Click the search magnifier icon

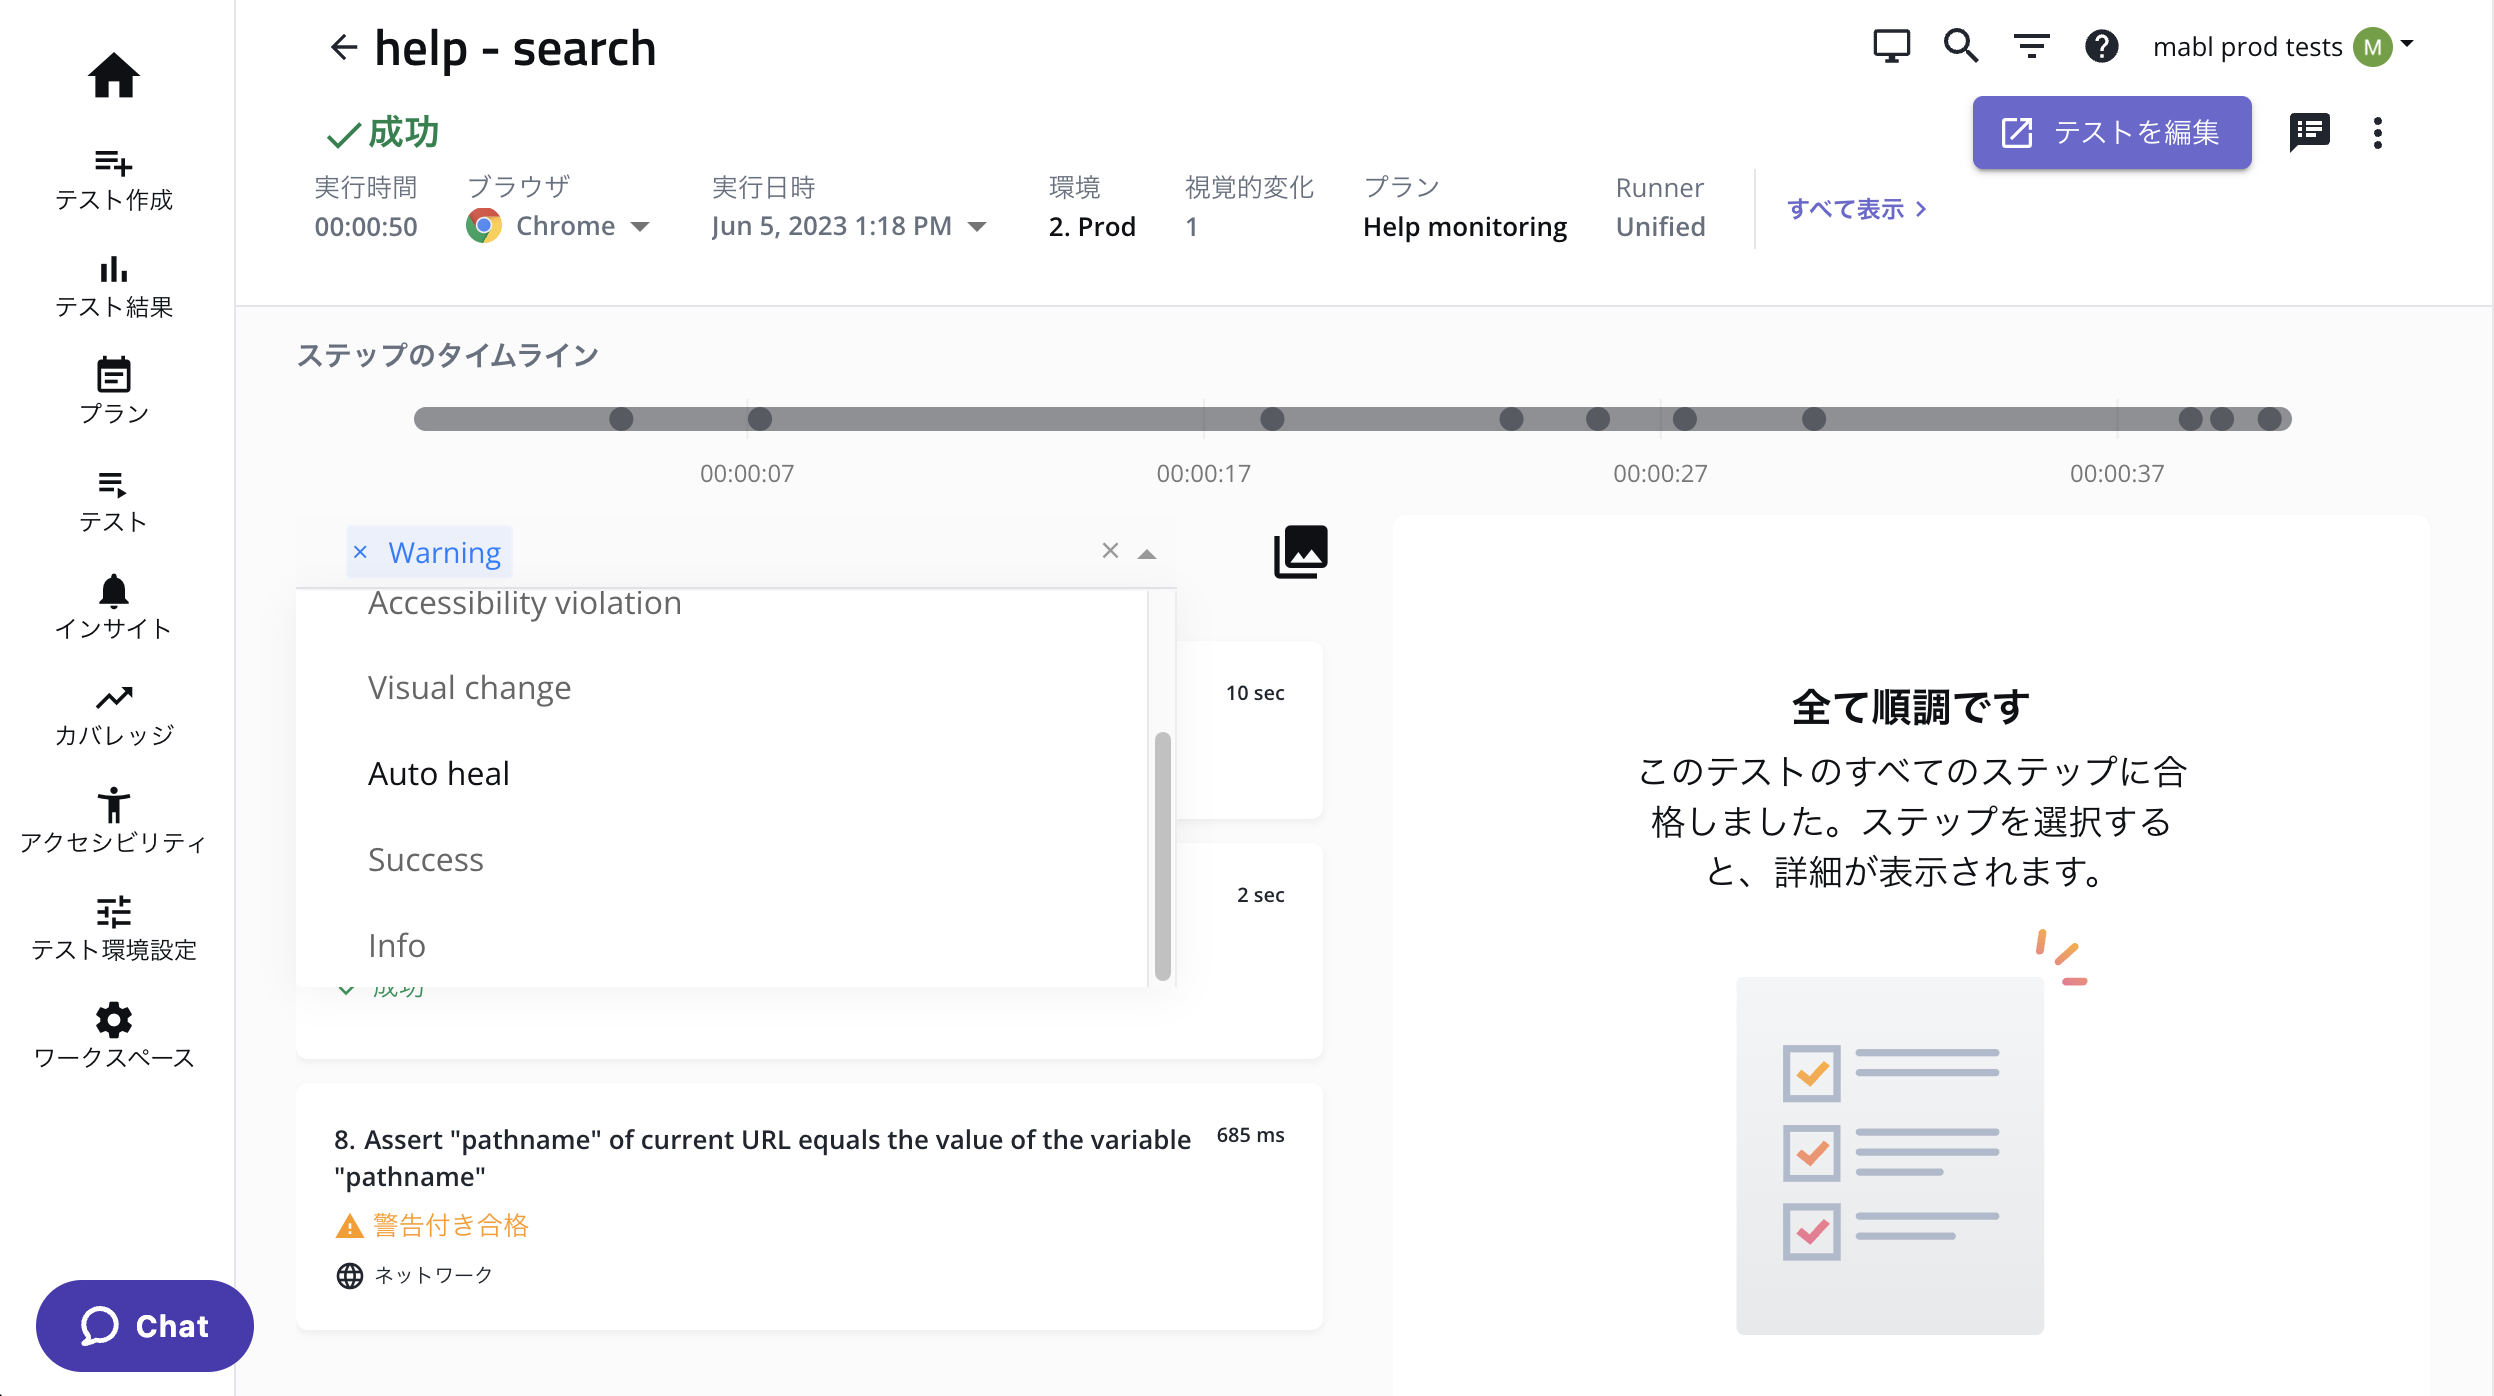[1960, 46]
